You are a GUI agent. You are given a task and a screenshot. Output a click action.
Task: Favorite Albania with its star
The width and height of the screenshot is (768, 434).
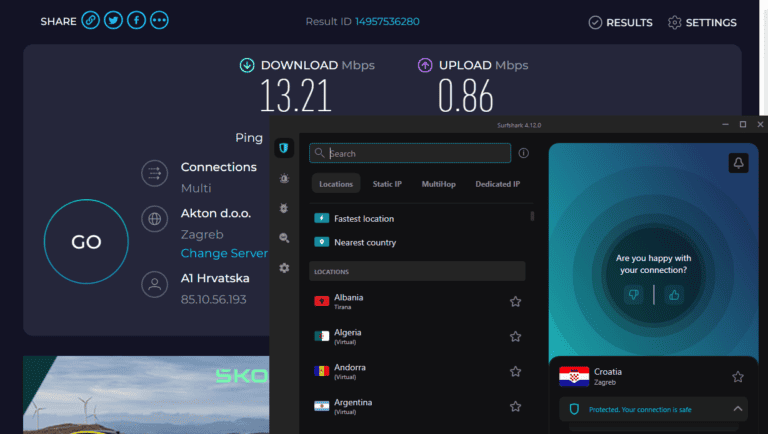pos(515,302)
